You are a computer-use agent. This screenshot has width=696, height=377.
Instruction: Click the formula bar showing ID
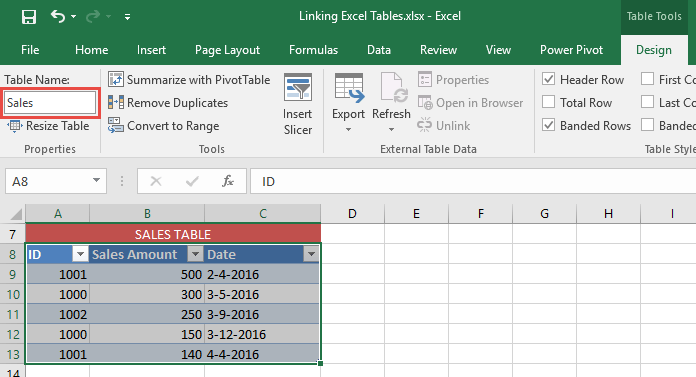tap(473, 181)
